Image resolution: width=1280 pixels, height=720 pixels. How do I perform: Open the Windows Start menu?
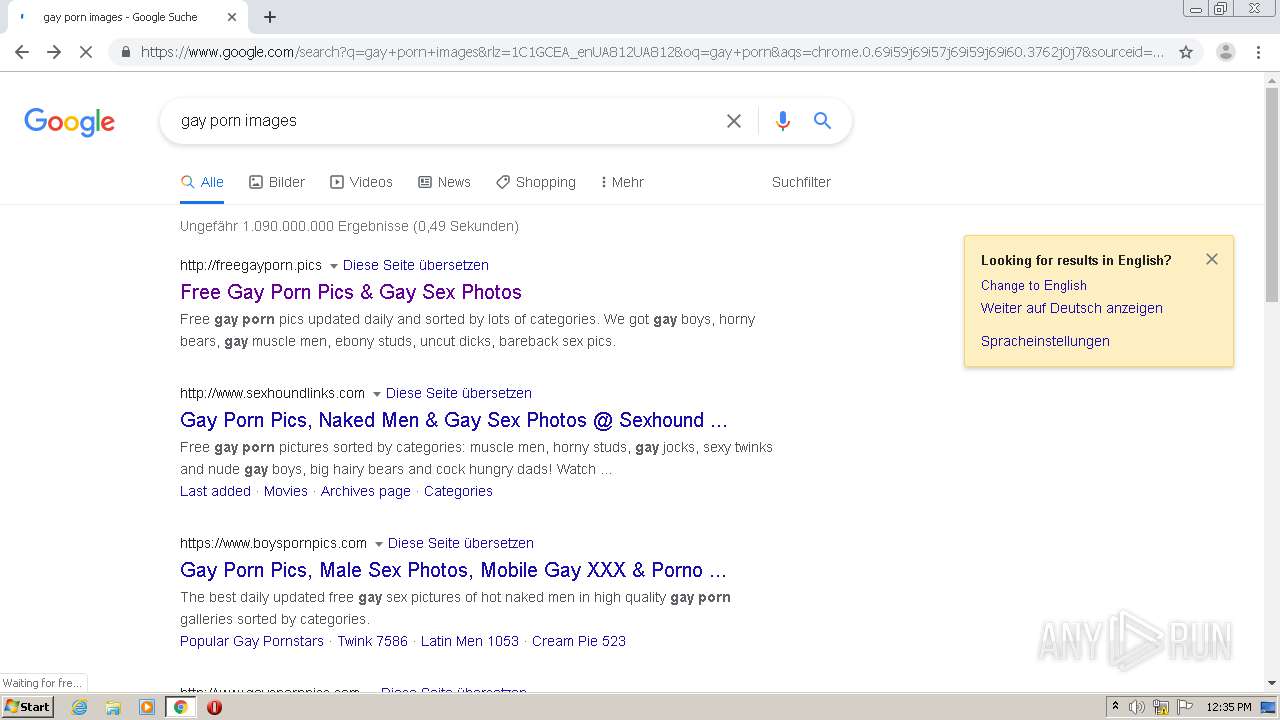tap(27, 707)
